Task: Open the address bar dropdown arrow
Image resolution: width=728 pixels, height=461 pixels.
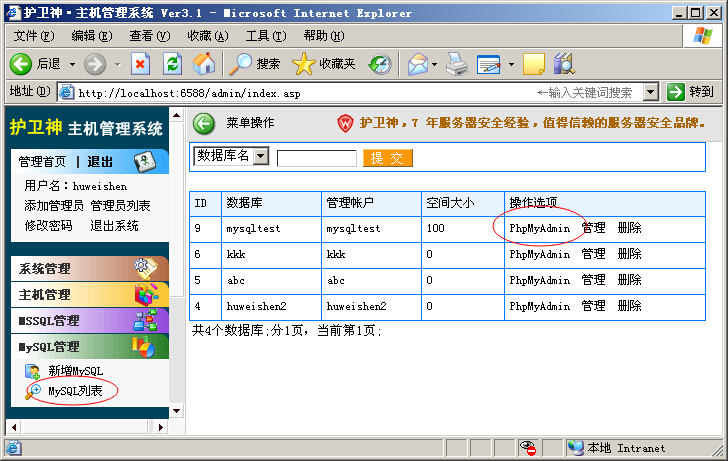Action: [650, 92]
